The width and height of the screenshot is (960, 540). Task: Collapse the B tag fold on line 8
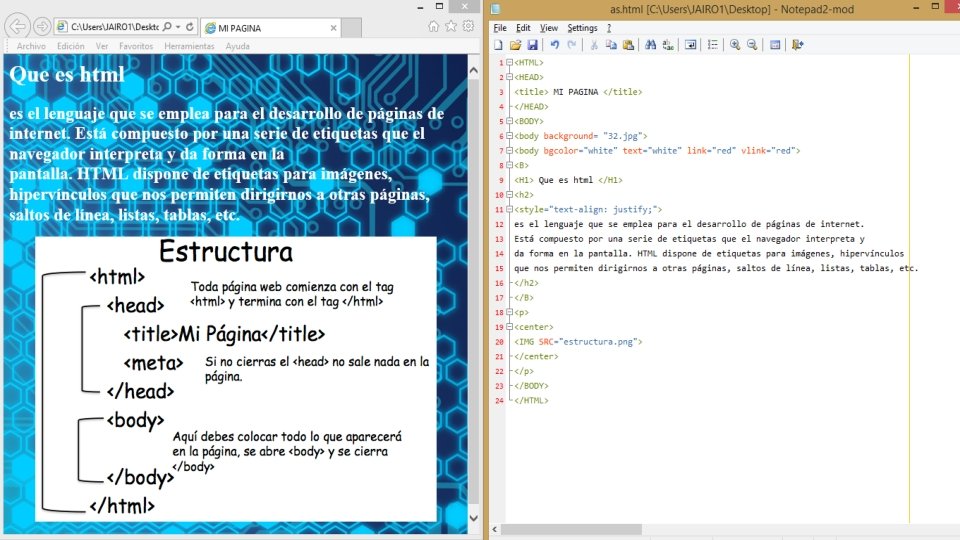pos(509,165)
